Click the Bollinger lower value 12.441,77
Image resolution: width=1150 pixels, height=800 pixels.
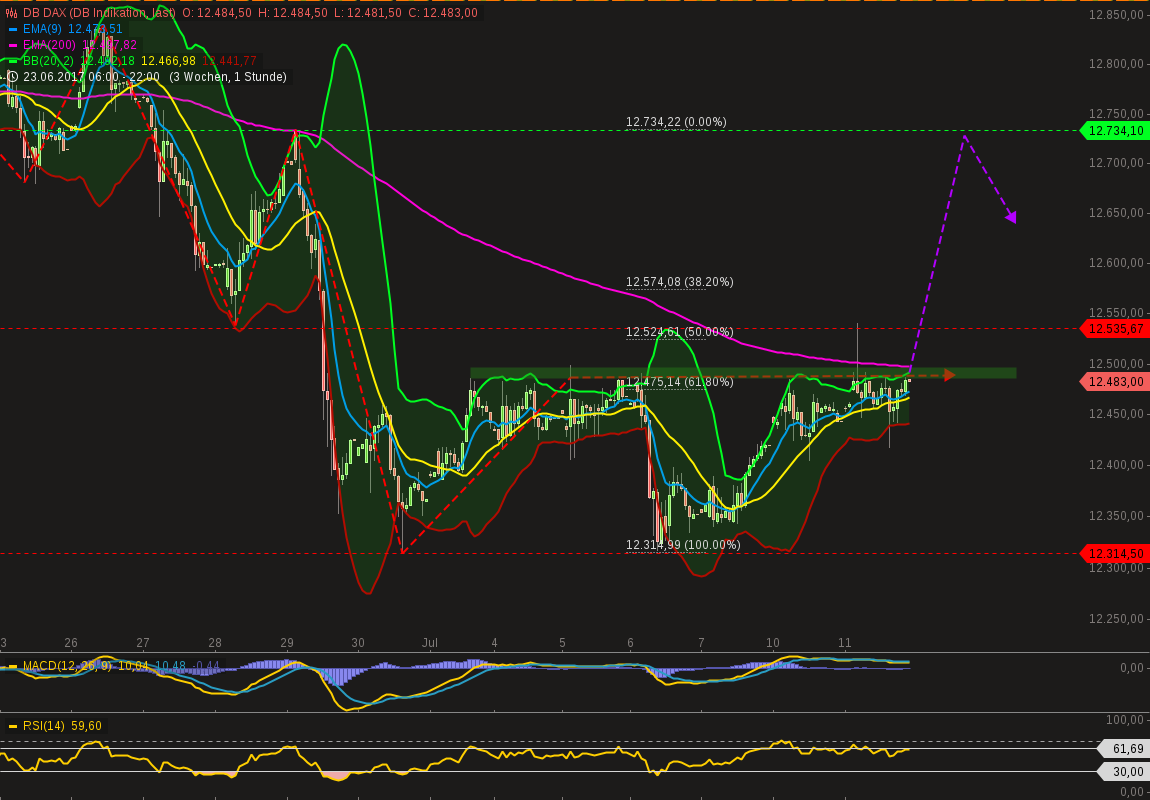tap(229, 61)
